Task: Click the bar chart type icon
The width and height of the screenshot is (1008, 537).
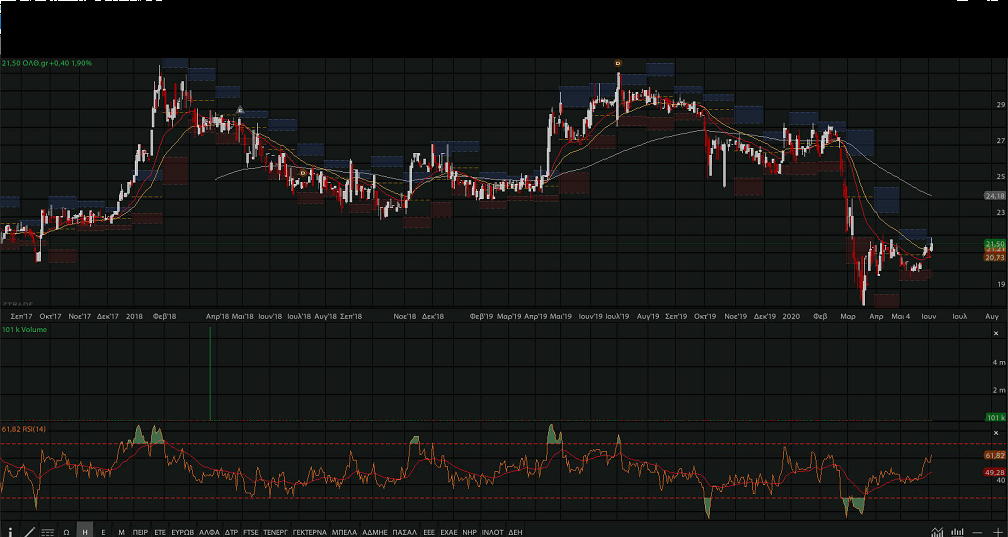Action: (x=958, y=531)
